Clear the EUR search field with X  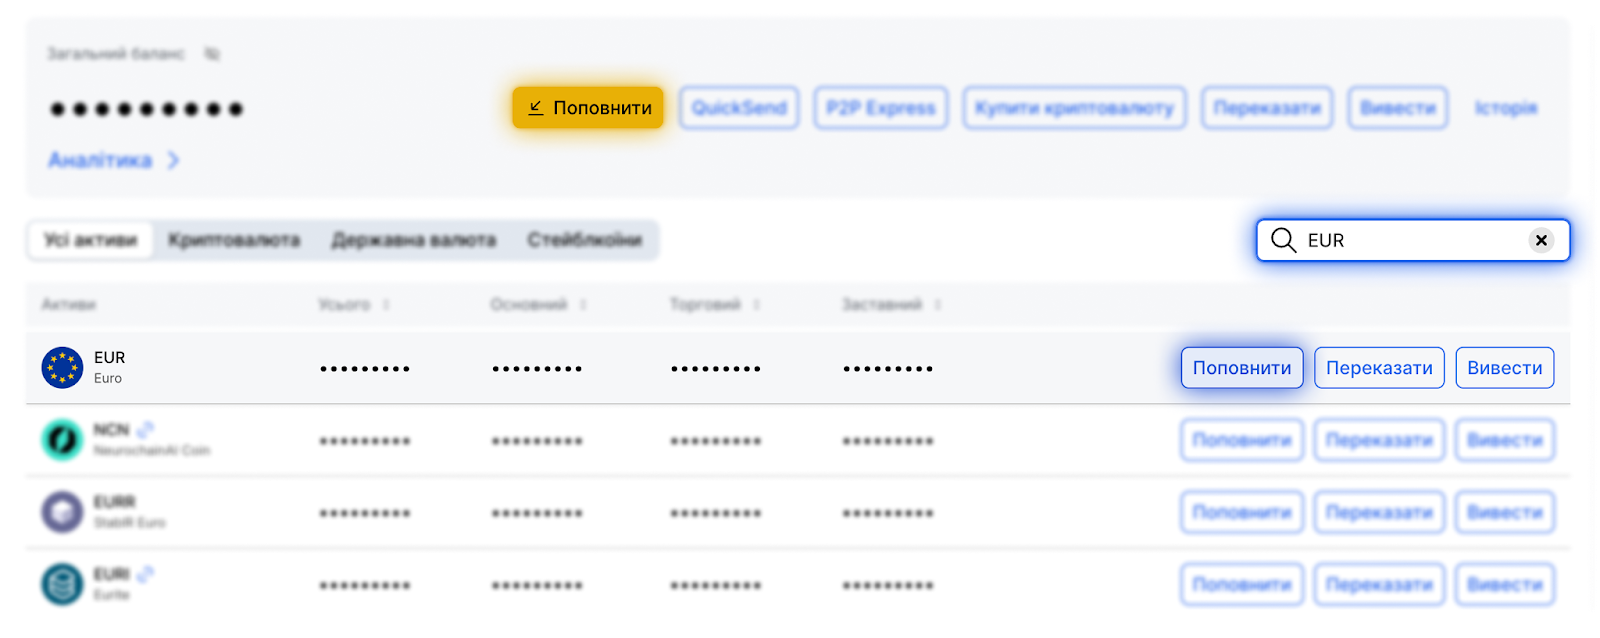click(x=1541, y=240)
